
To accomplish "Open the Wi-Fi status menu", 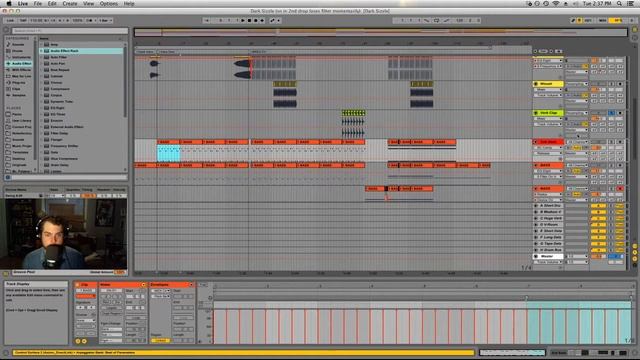I will coord(556,3).
